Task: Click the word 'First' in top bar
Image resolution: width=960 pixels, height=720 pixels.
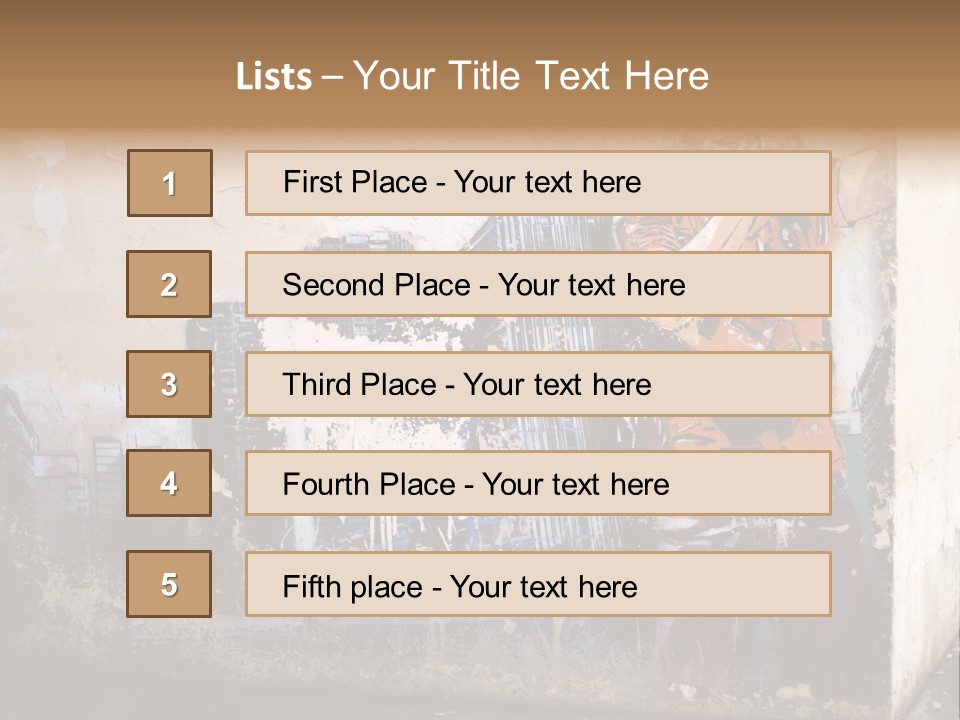Action: (312, 182)
